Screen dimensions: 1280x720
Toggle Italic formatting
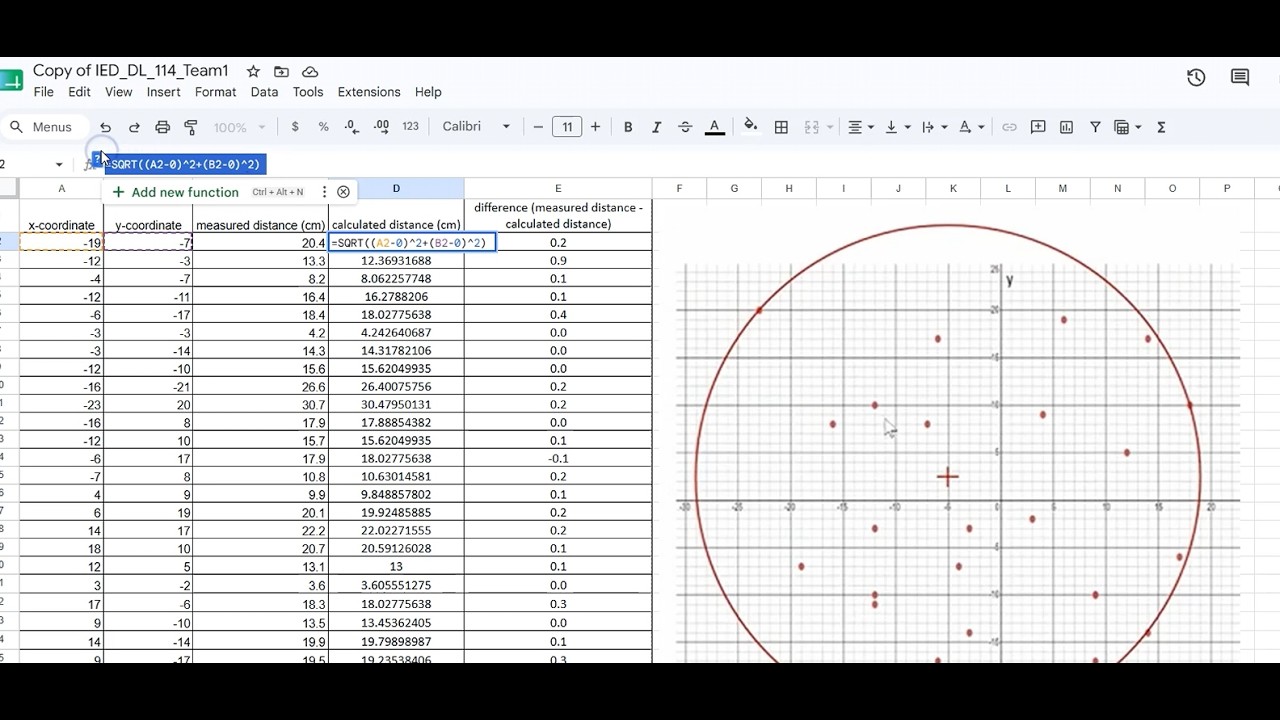tap(656, 127)
